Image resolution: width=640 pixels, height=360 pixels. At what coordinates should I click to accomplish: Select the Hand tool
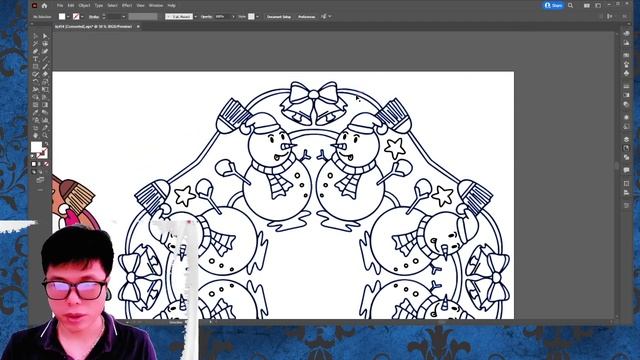click(36, 135)
